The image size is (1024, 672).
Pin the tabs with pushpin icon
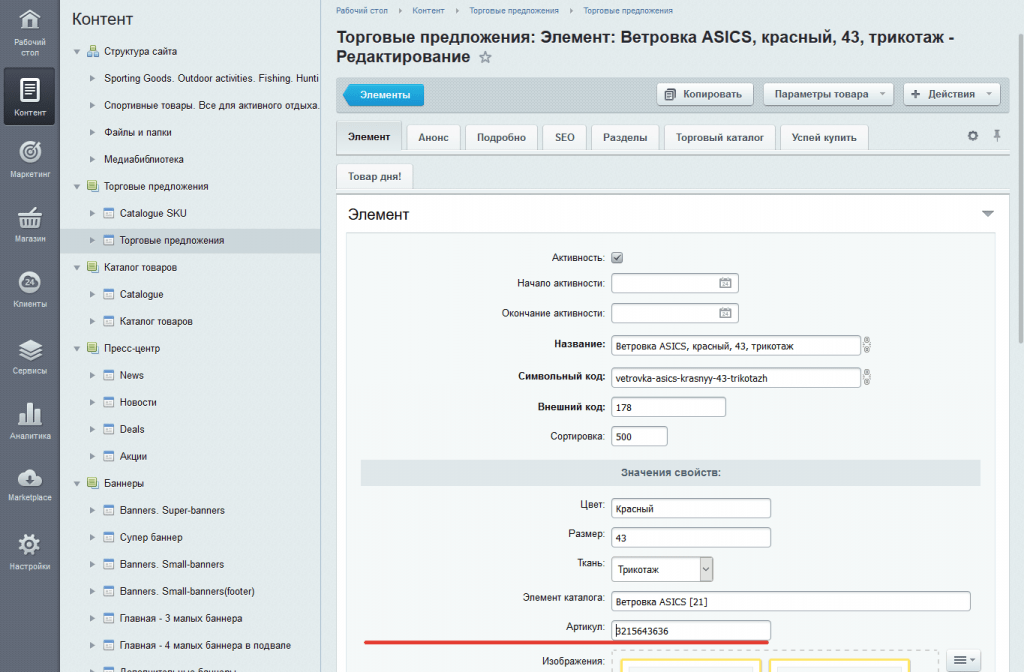pos(997,136)
